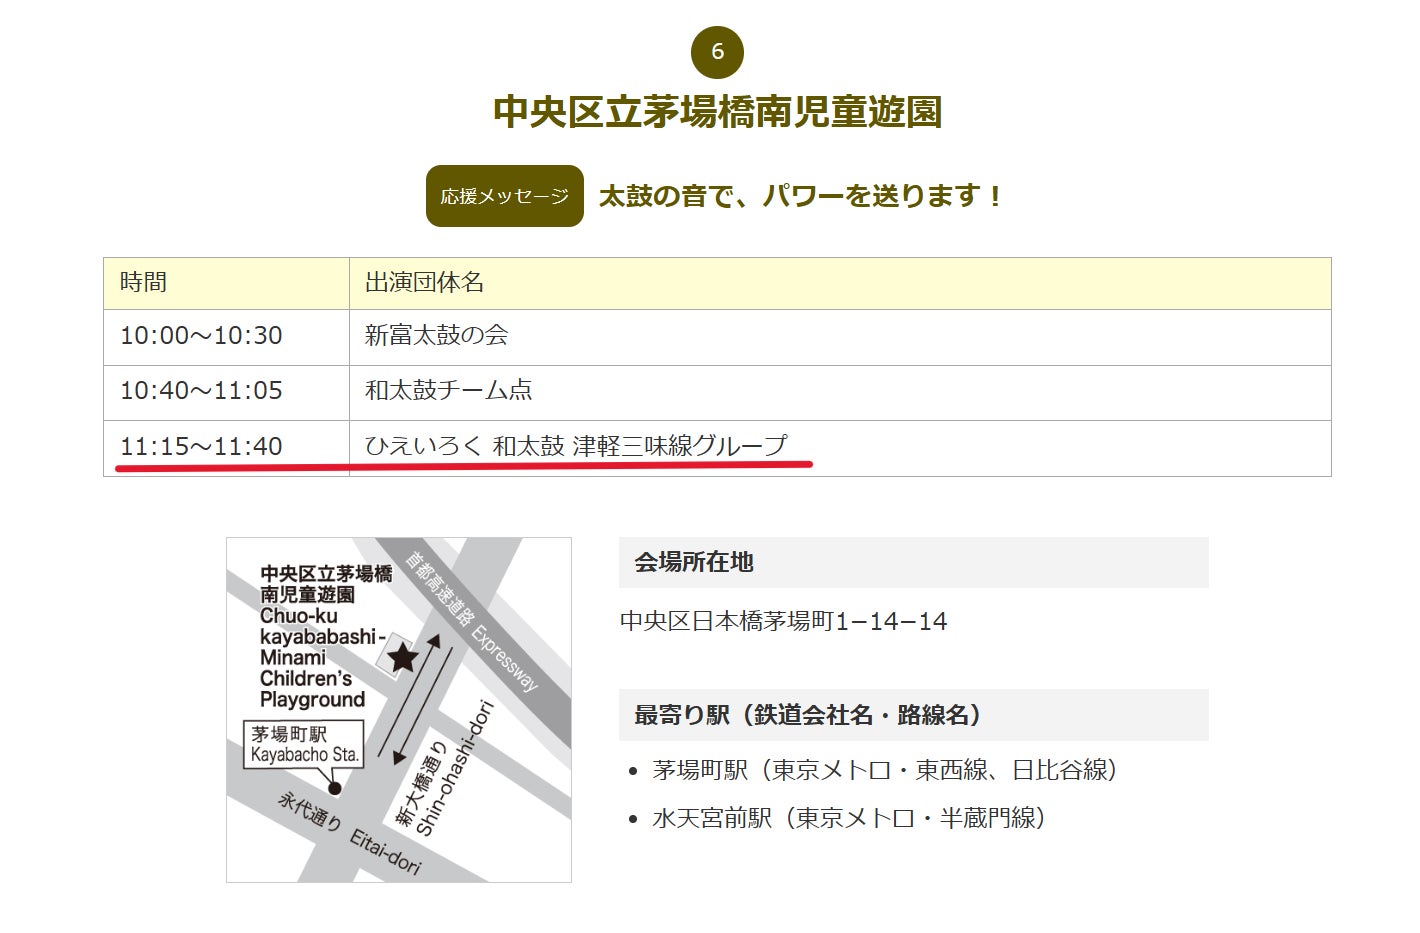Viewport: 1420px width, 933px height.
Task: Click the address 中央区日本橋茅場町1−14−14
Action: 783,621
